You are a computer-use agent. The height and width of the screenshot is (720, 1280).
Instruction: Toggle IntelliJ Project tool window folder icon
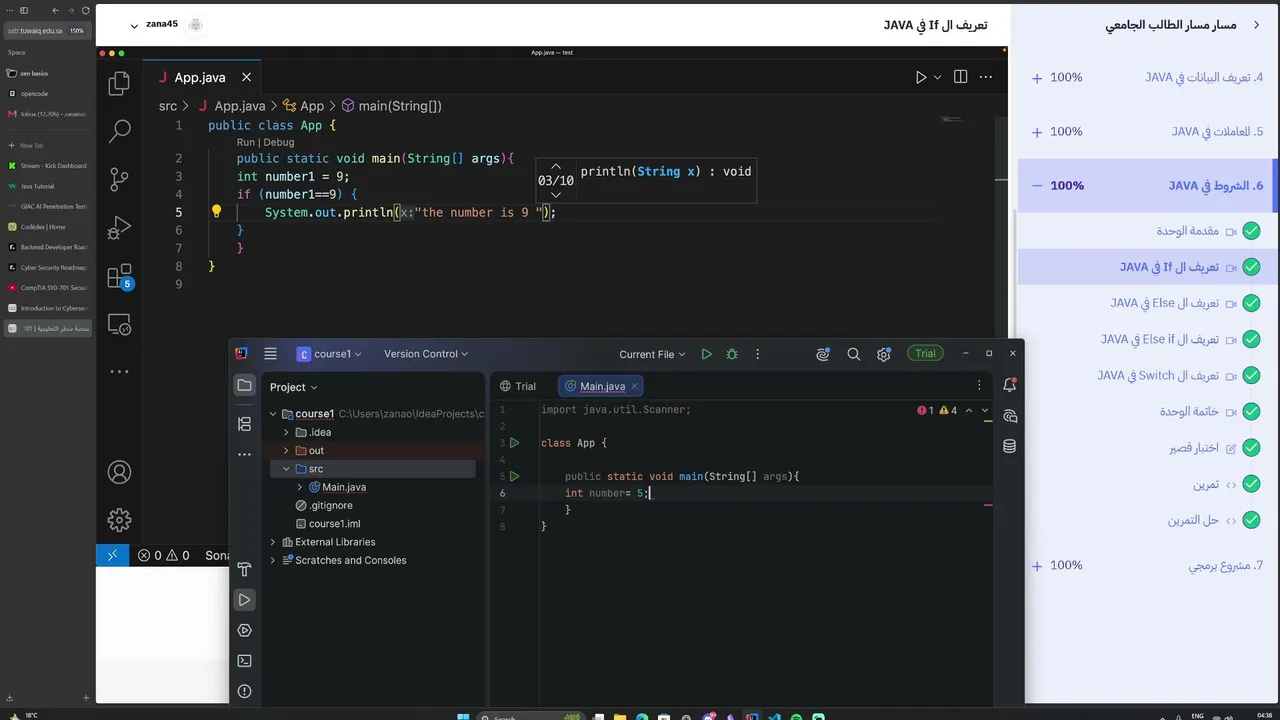[245, 386]
